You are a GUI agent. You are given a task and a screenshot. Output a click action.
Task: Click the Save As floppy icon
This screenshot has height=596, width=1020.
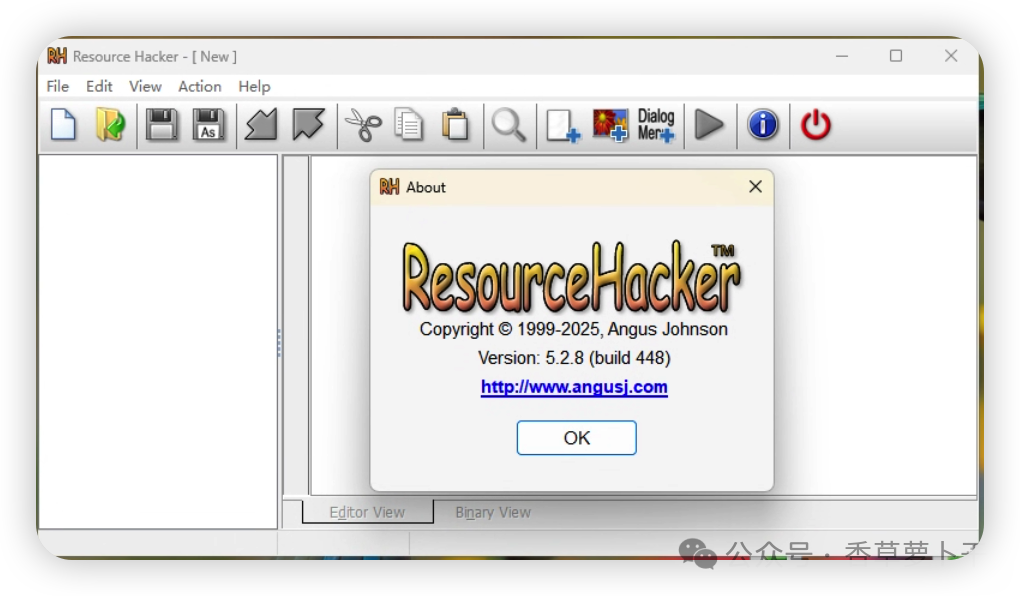208,124
